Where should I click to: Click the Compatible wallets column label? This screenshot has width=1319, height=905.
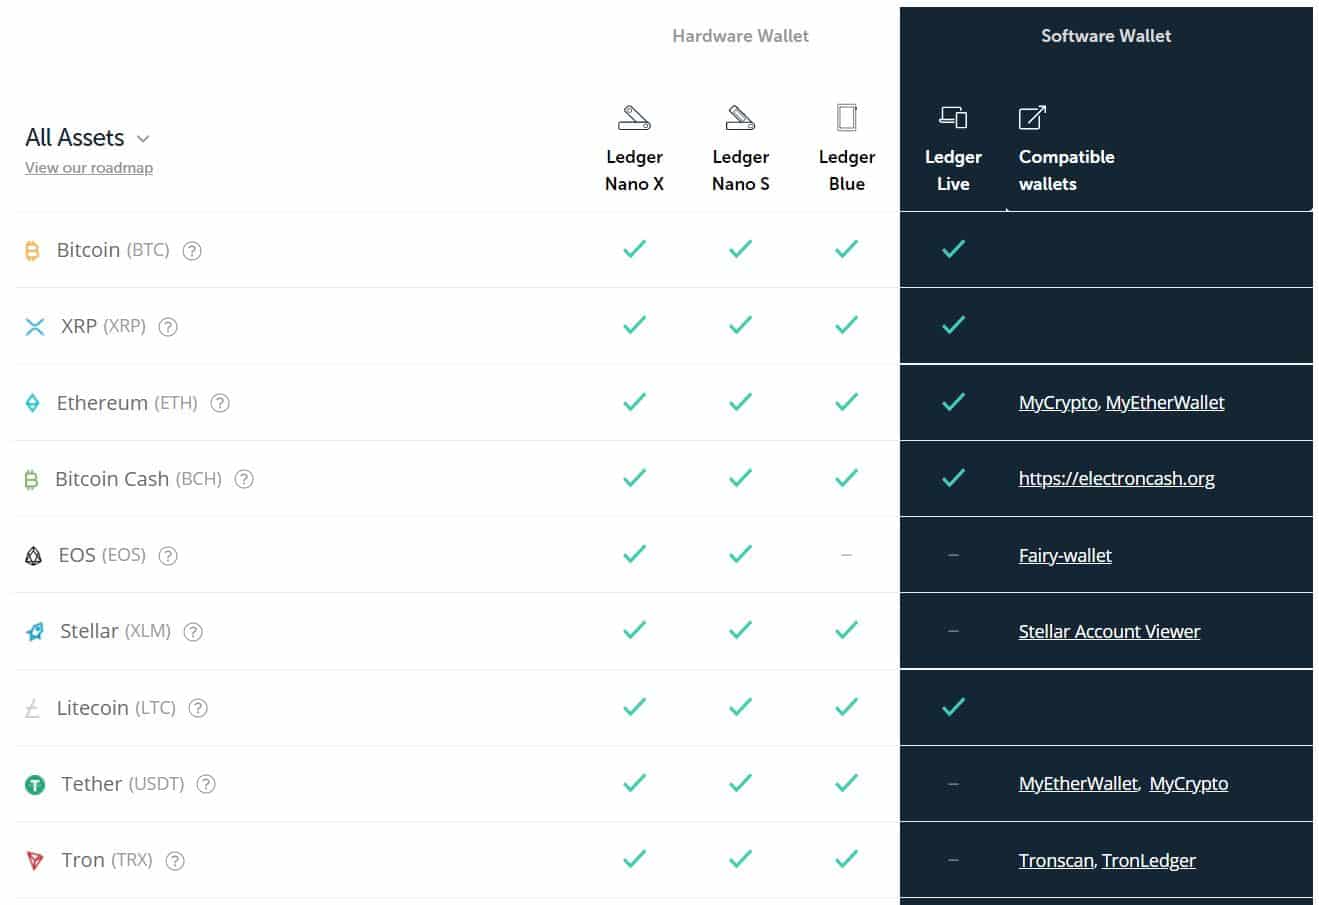coord(1066,170)
